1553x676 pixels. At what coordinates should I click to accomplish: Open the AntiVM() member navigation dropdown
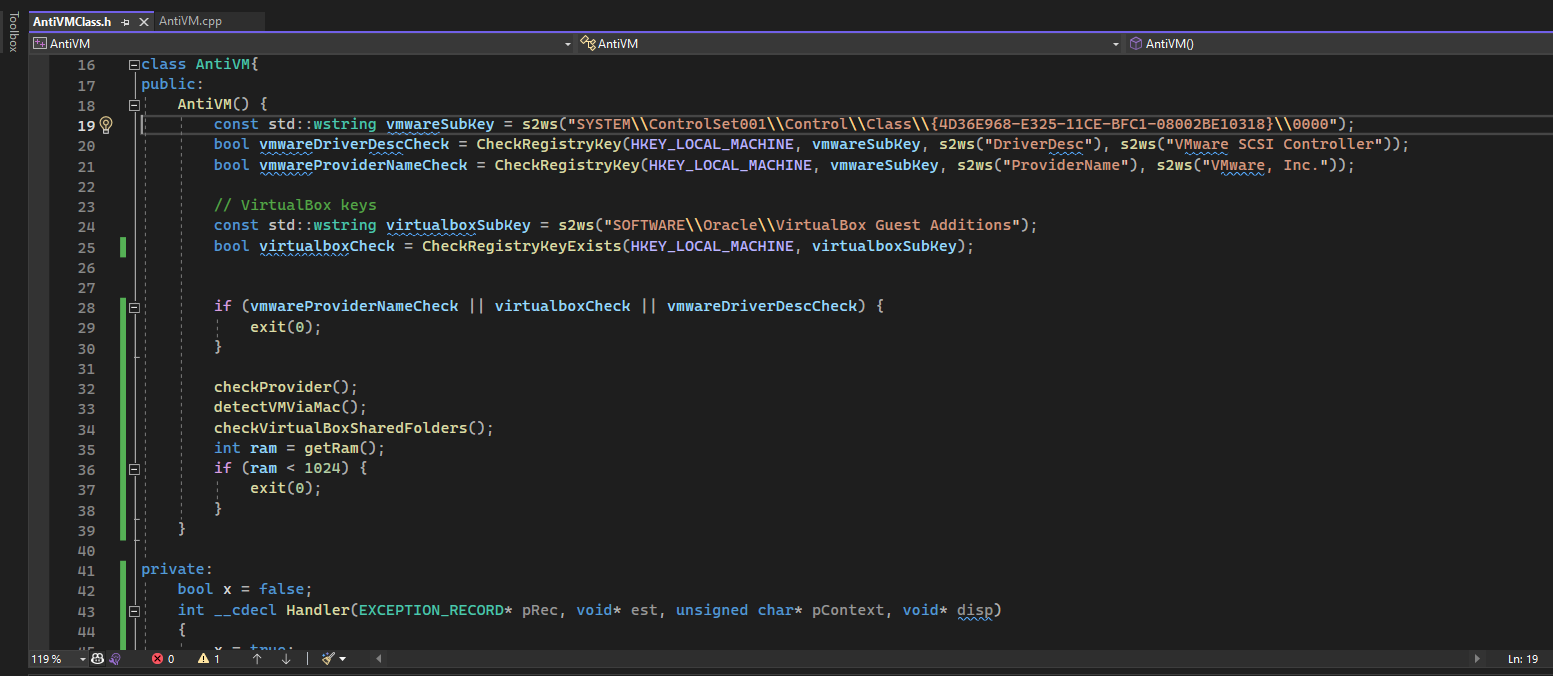point(1339,44)
